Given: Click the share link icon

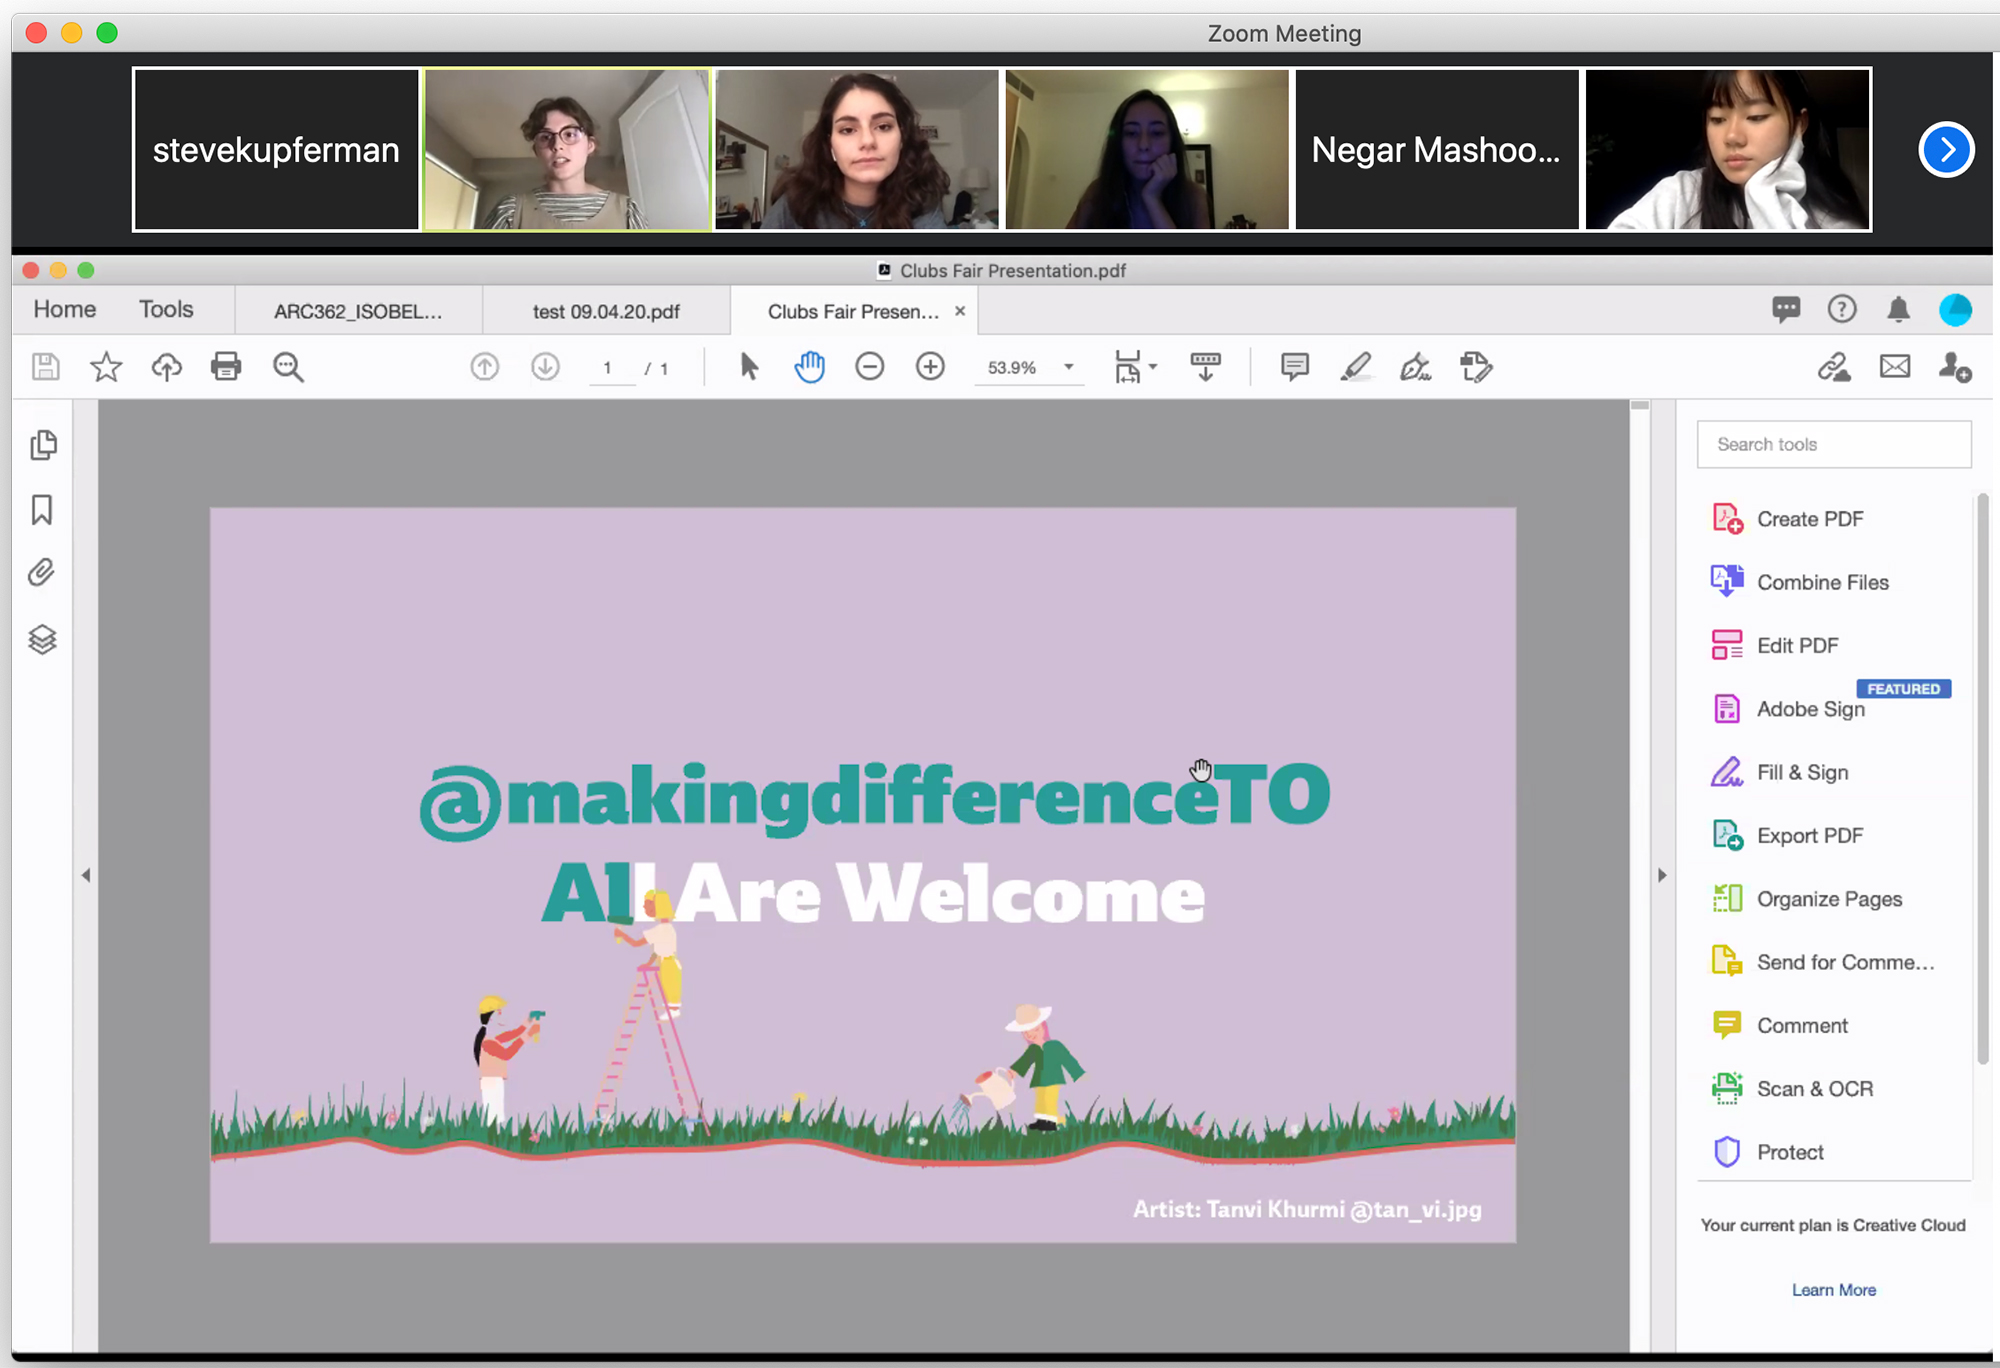Looking at the screenshot, I should click(1834, 367).
